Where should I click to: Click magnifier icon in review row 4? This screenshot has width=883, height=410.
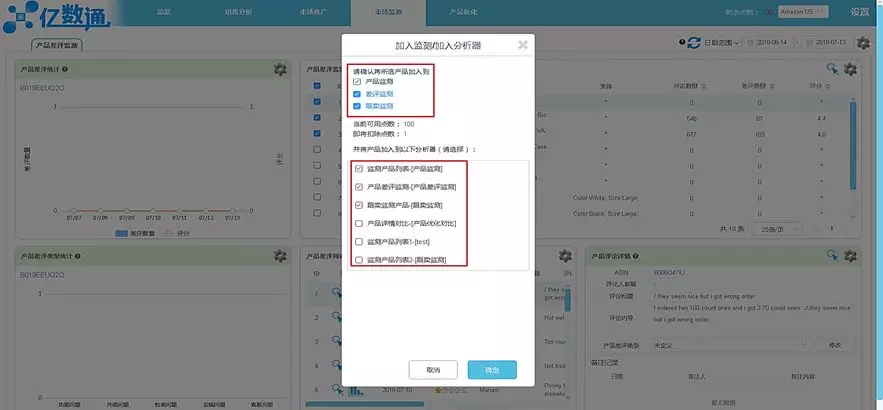point(337,366)
